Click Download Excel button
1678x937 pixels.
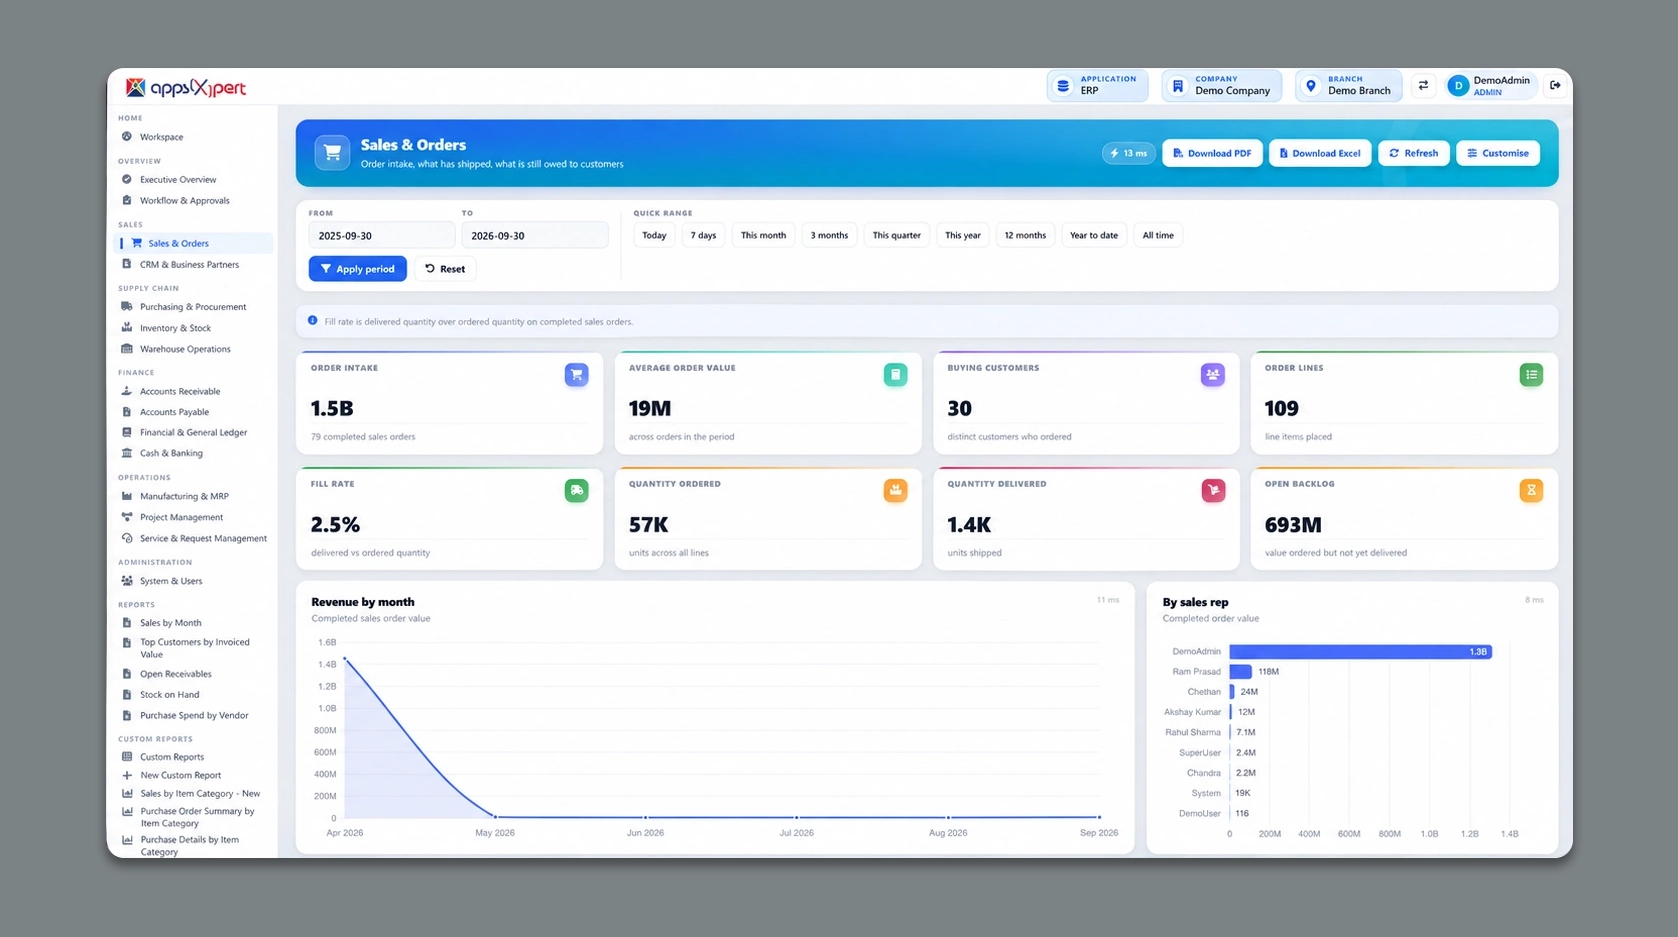(x=1320, y=153)
